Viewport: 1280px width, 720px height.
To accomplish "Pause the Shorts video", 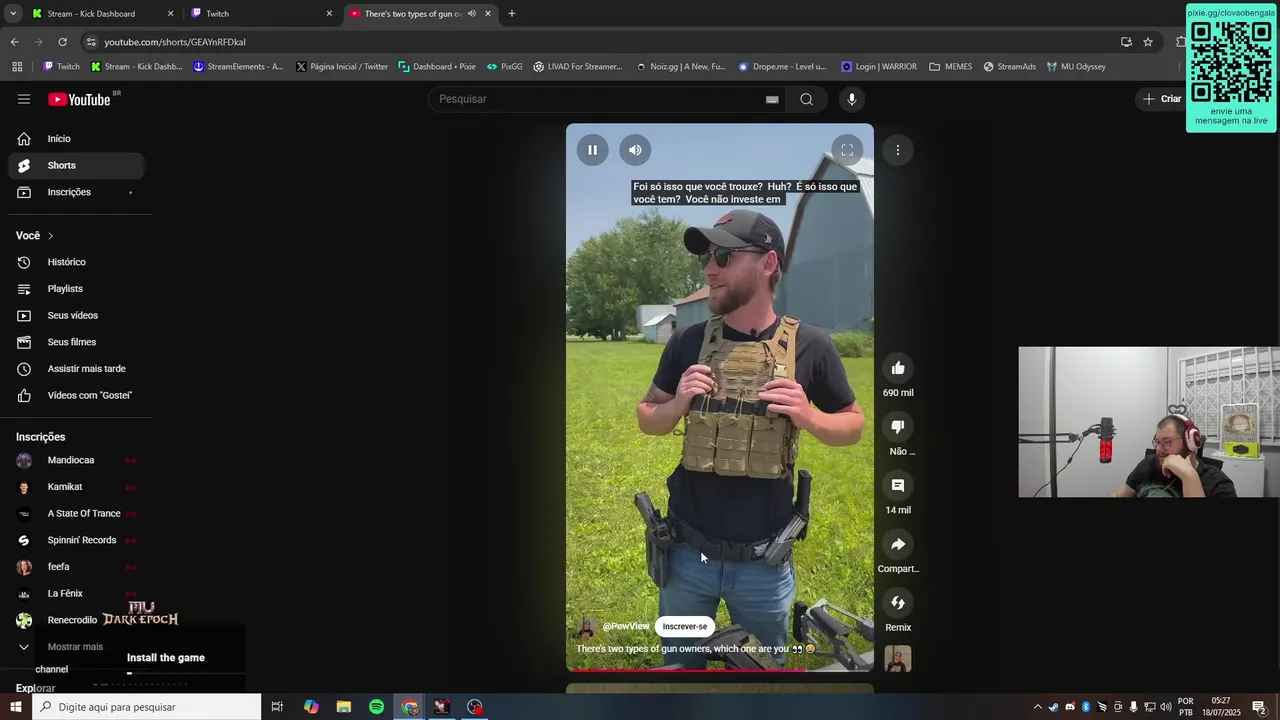I will pos(592,150).
